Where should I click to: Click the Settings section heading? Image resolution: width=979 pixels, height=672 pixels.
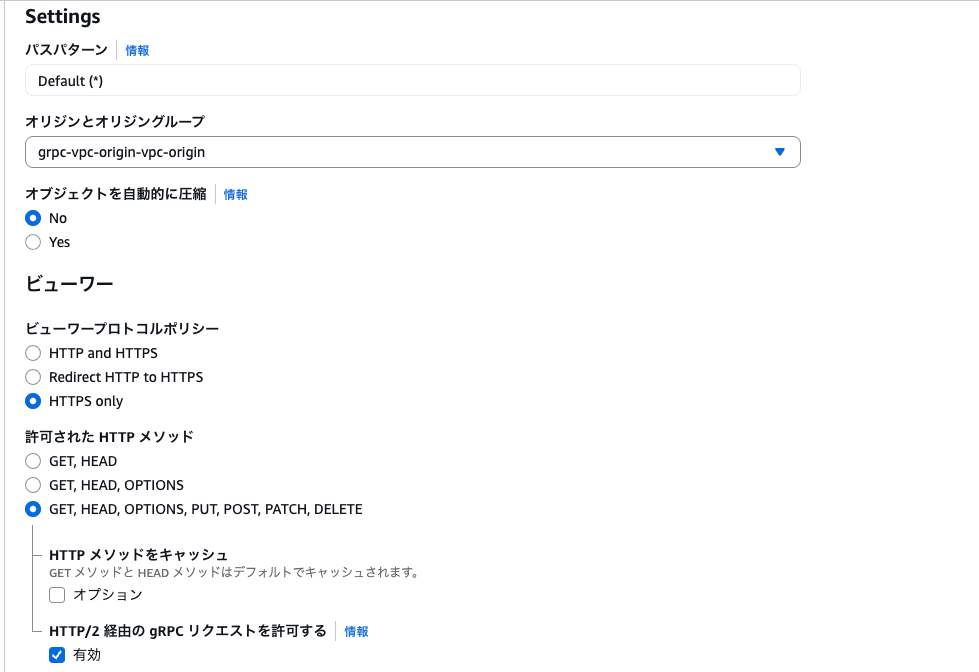63,16
